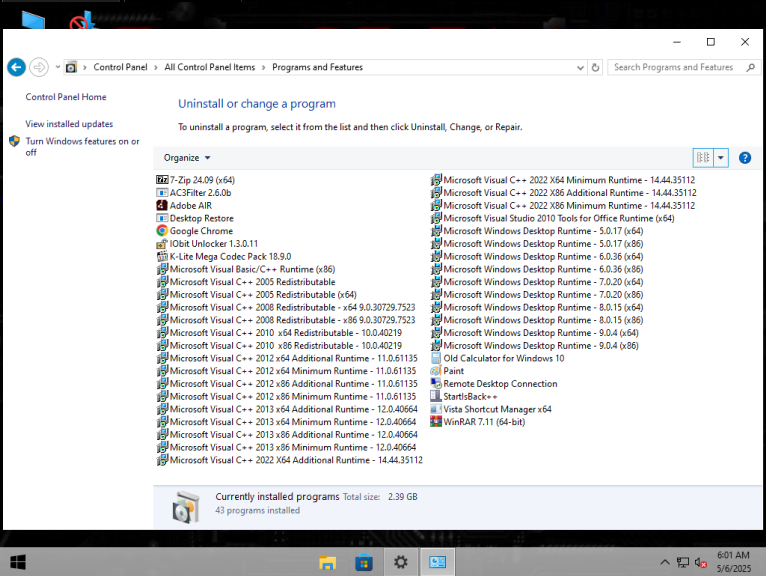The image size is (766, 576).
Task: Open Control Panel Home link
Action: click(x=66, y=97)
